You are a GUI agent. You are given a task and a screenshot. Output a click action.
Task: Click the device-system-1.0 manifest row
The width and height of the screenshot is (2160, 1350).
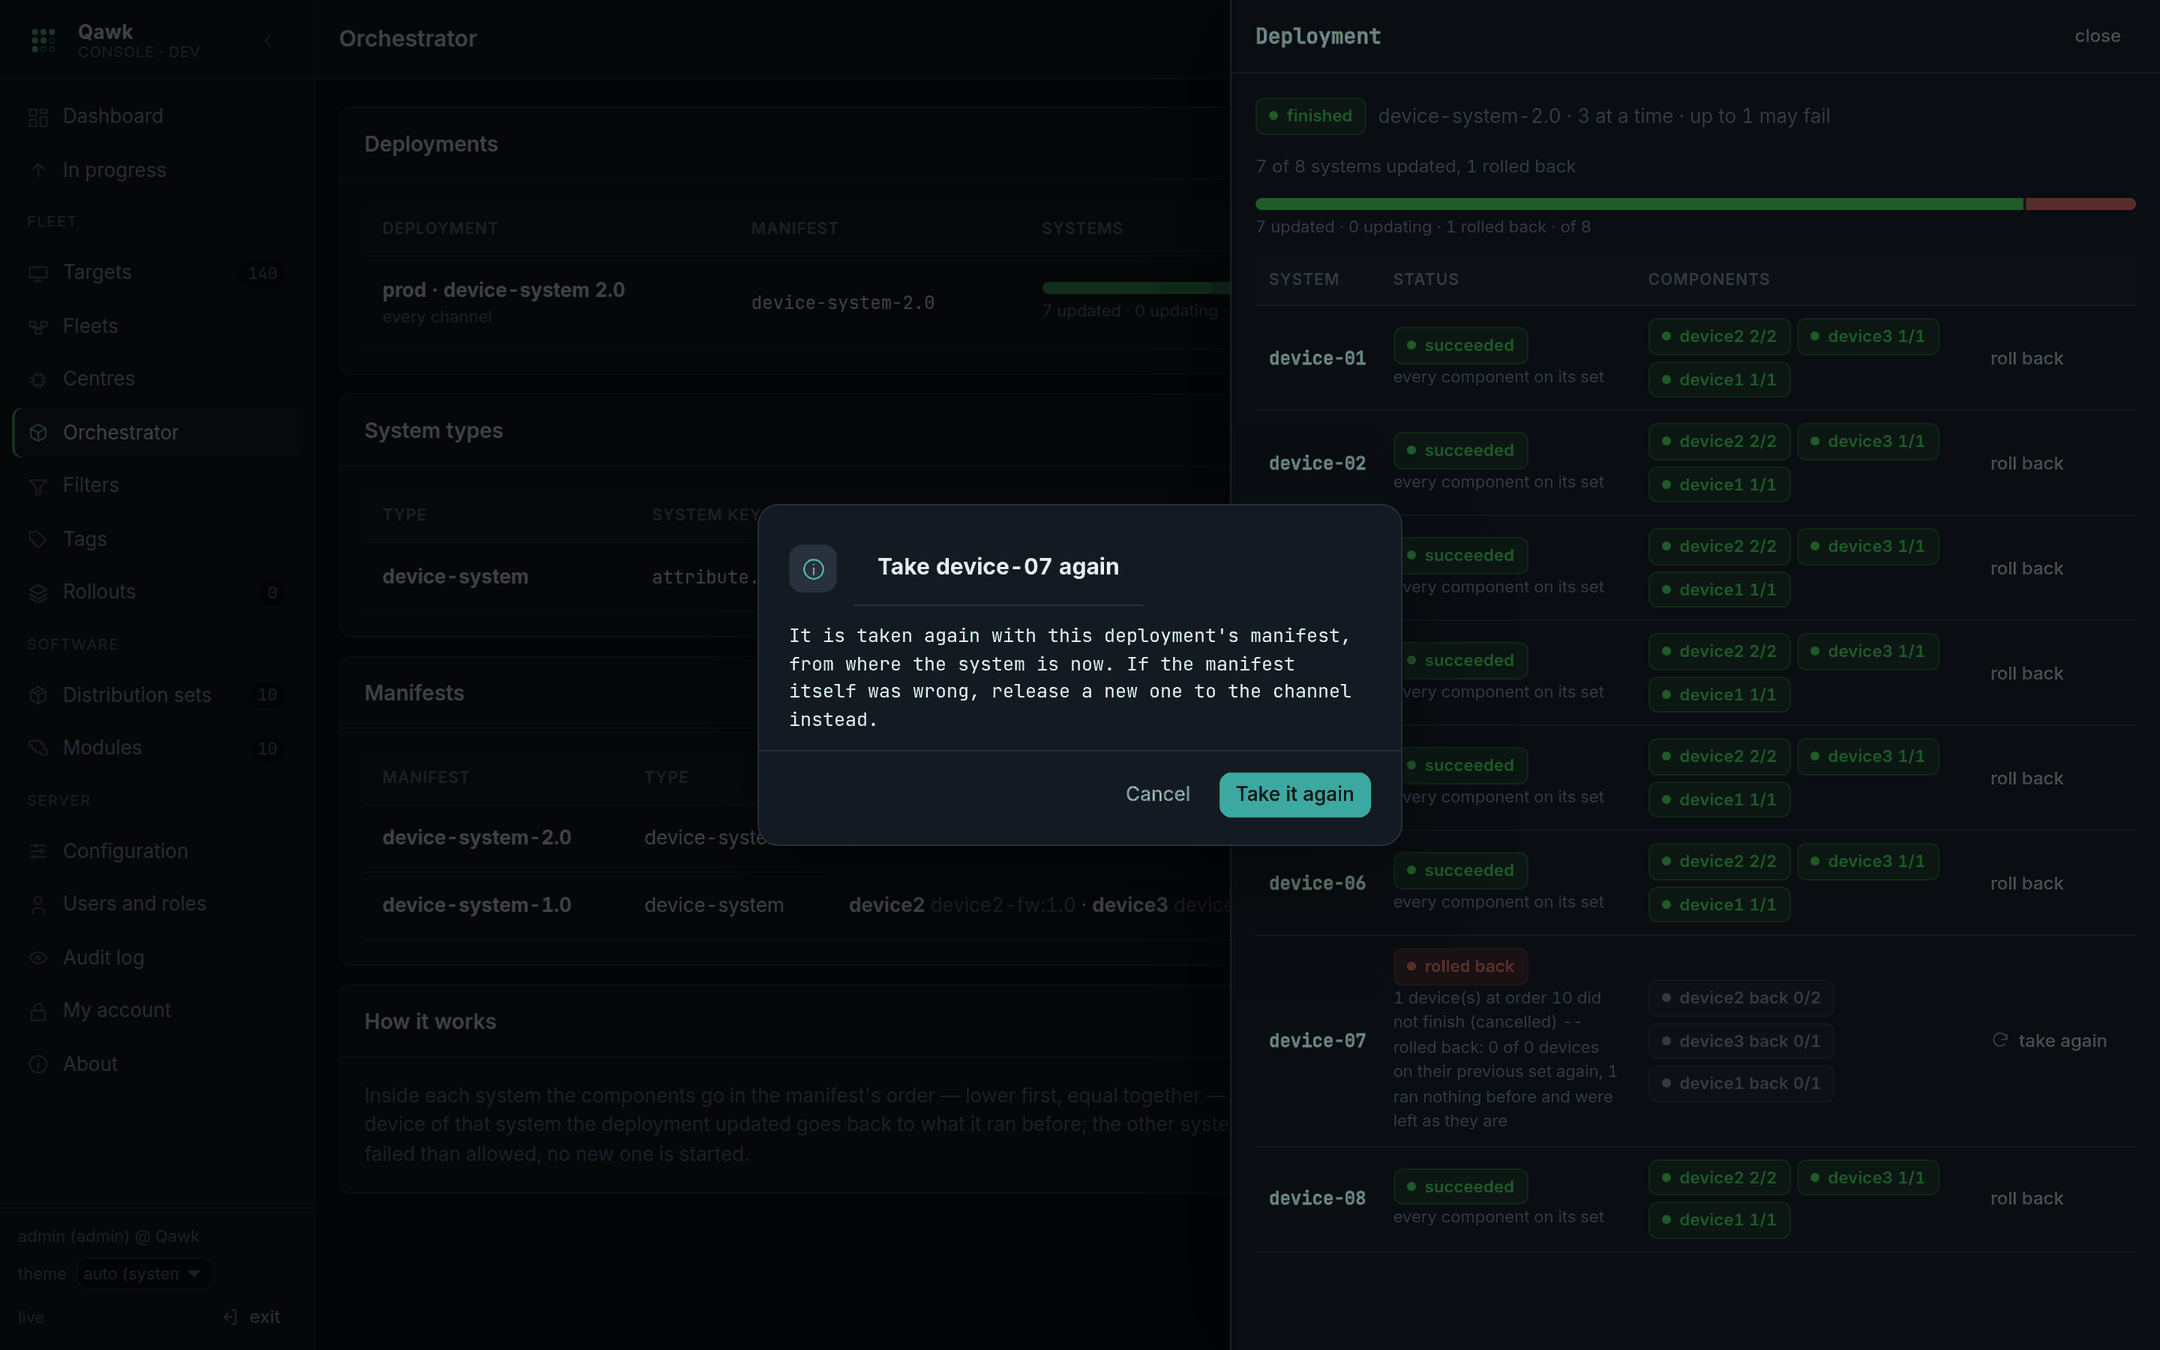click(x=797, y=905)
